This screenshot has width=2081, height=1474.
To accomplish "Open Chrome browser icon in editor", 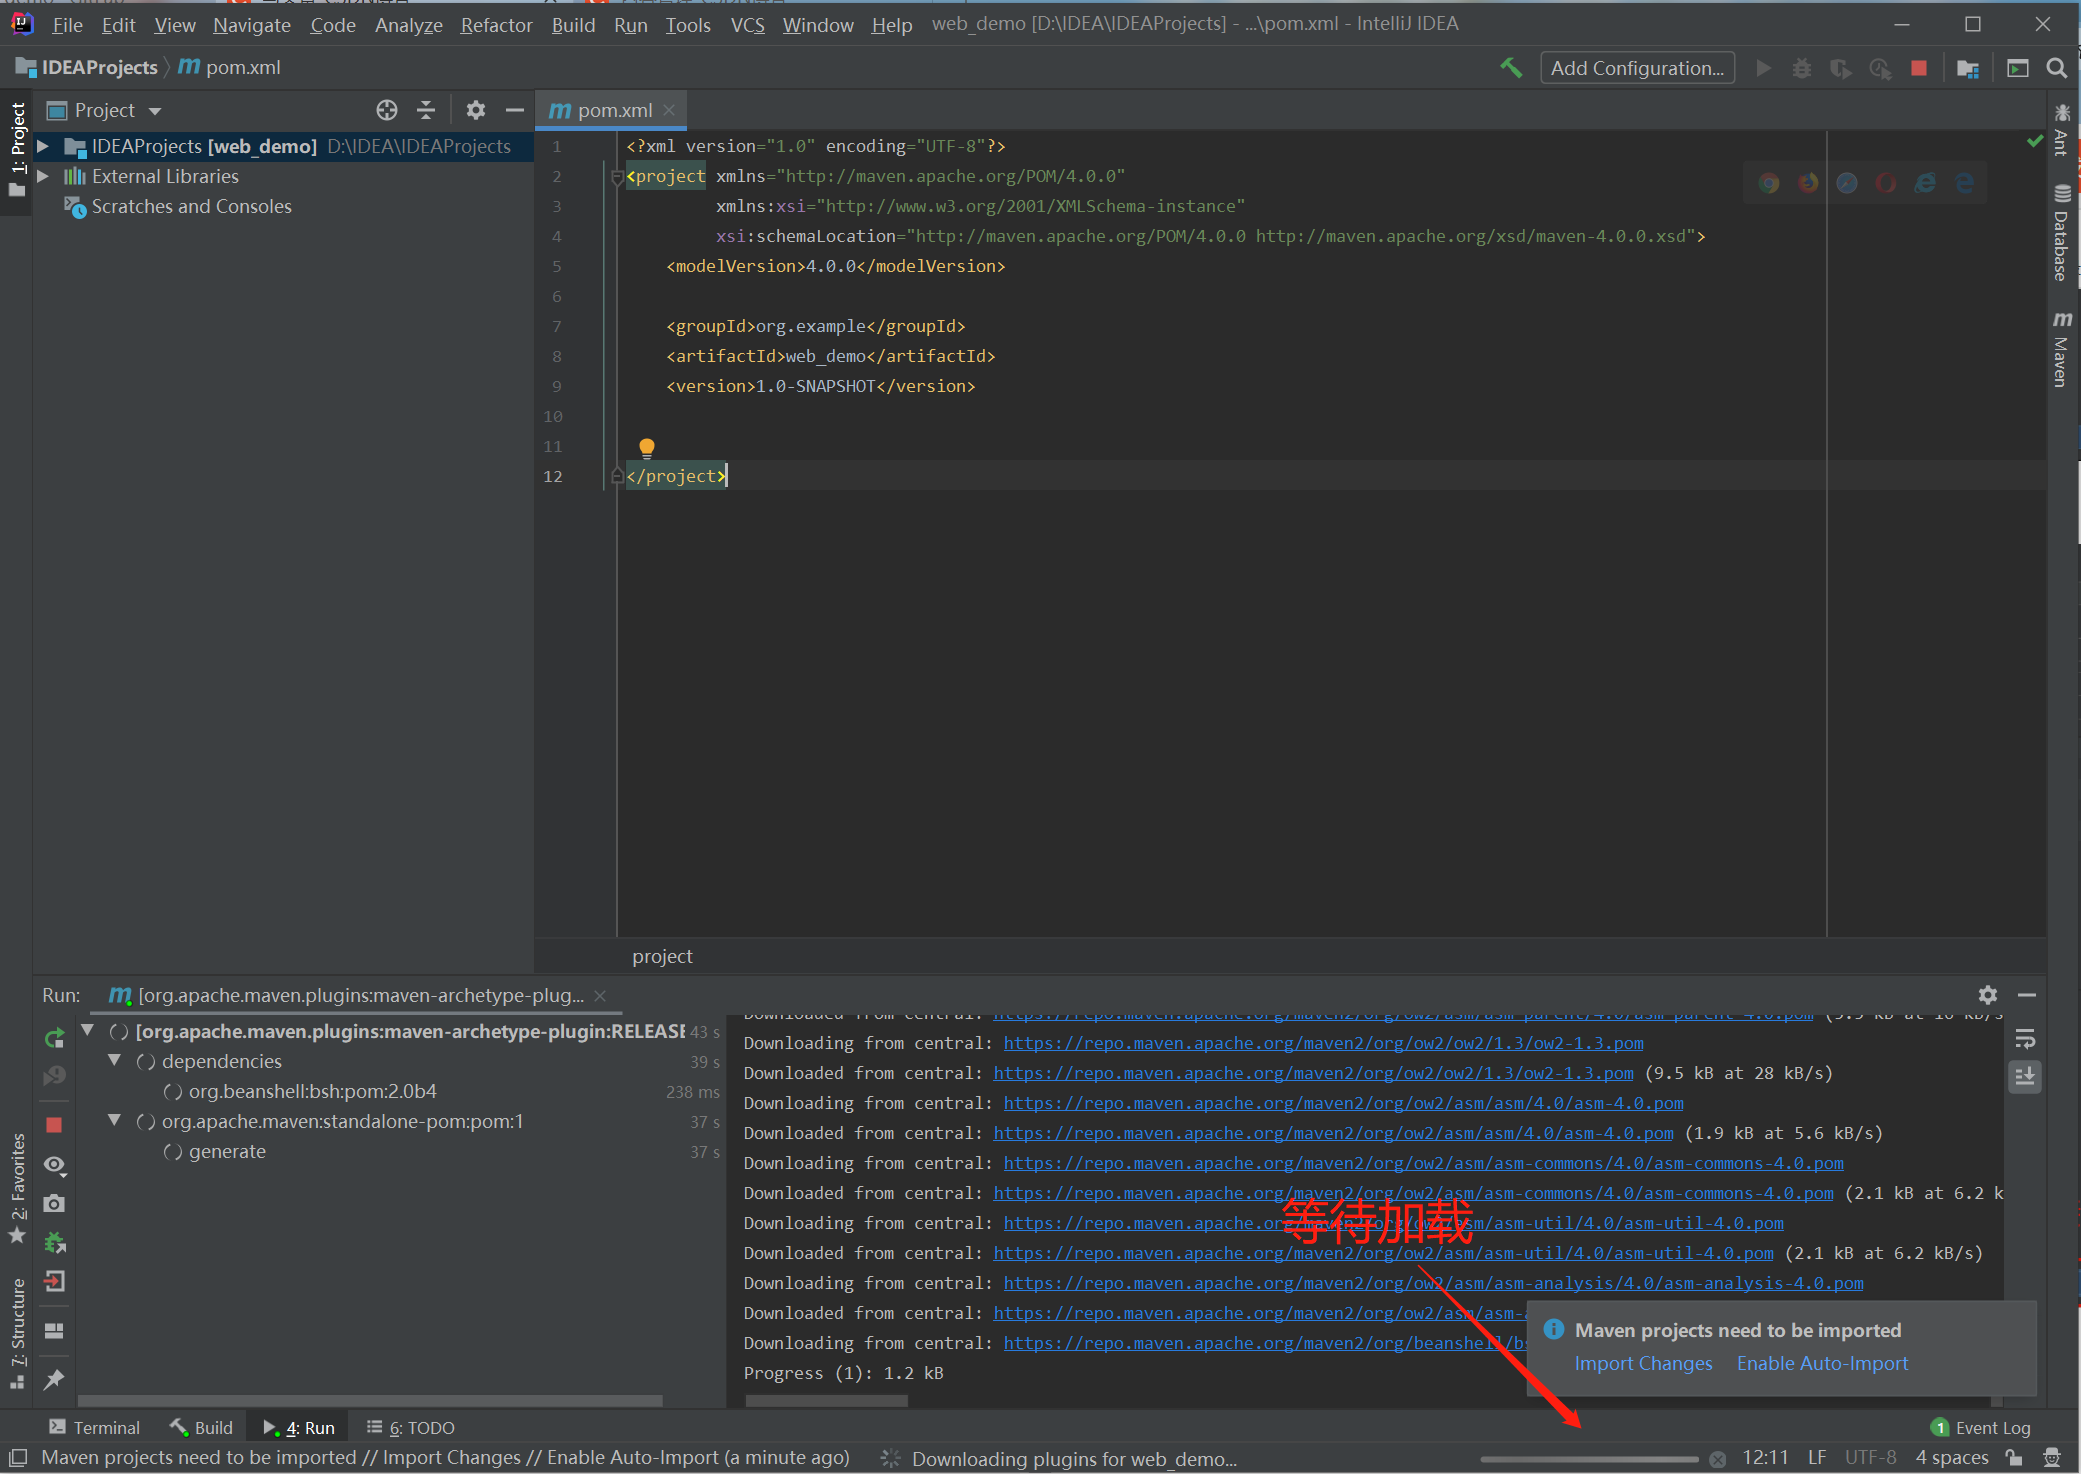I will click(1769, 183).
